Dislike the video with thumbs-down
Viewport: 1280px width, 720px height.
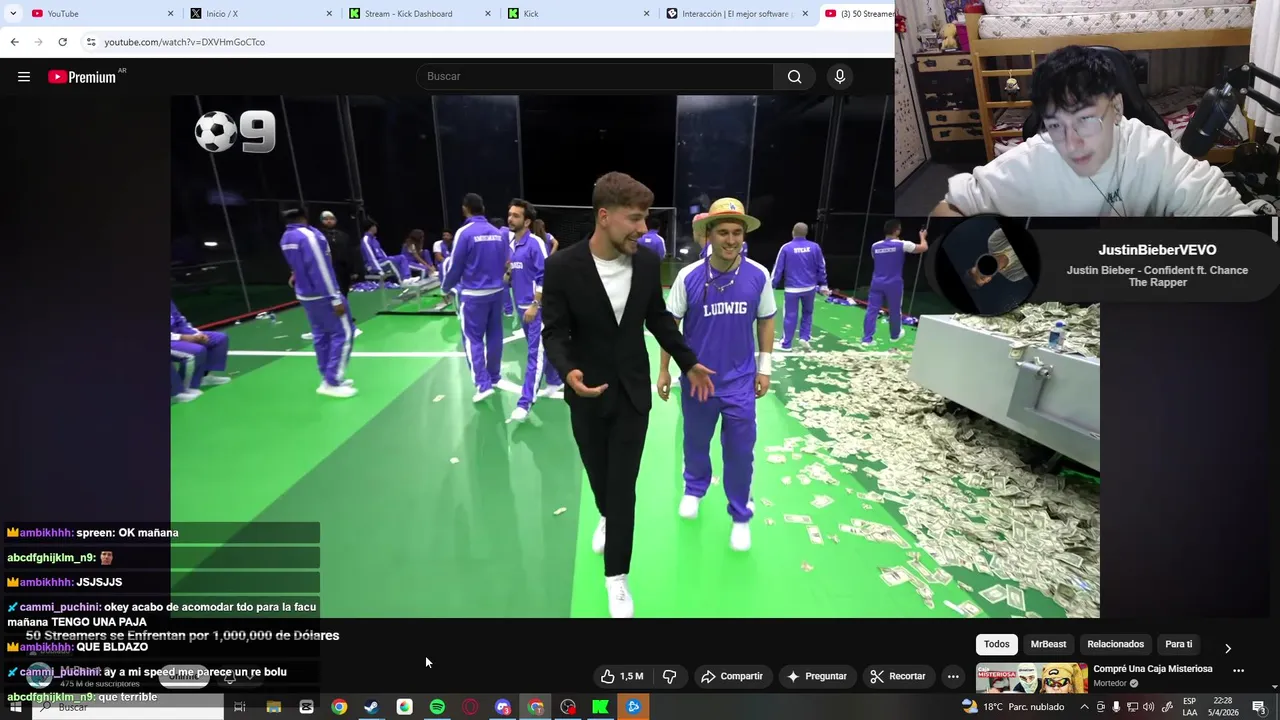[670, 677]
